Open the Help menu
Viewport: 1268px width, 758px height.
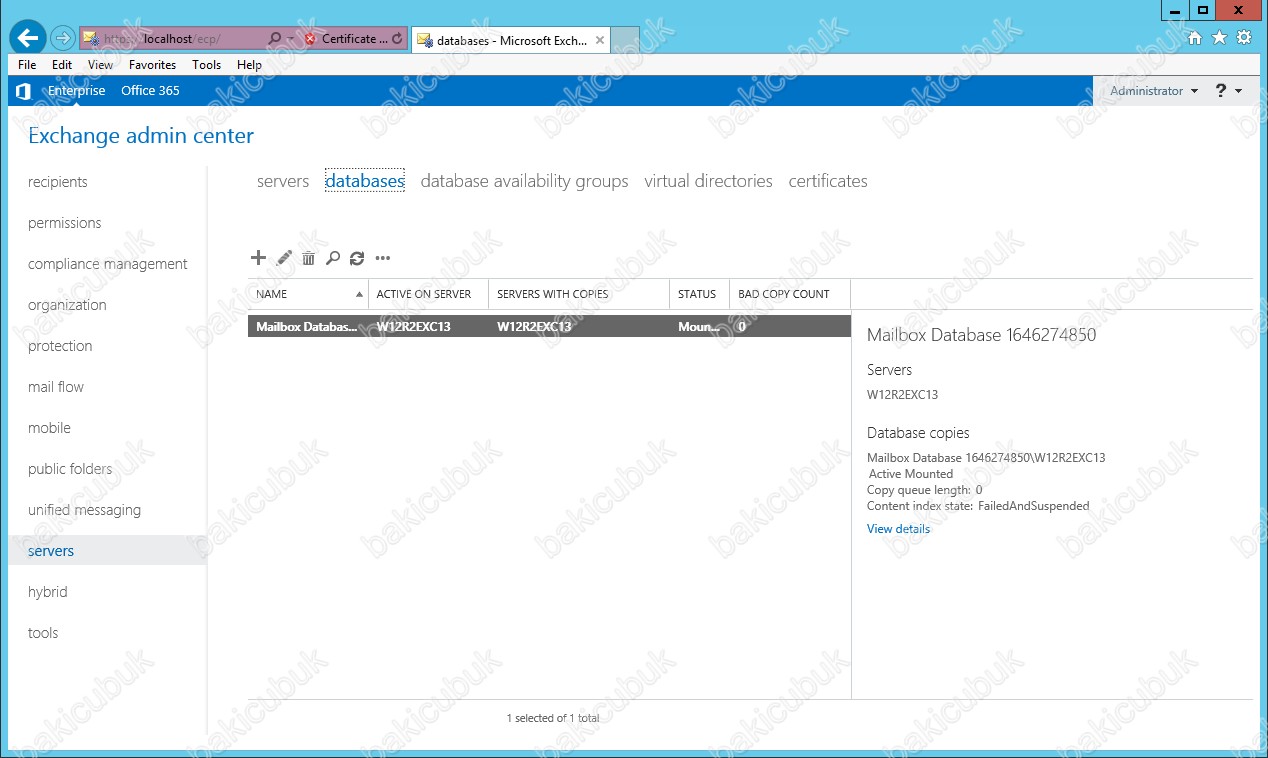click(x=249, y=65)
